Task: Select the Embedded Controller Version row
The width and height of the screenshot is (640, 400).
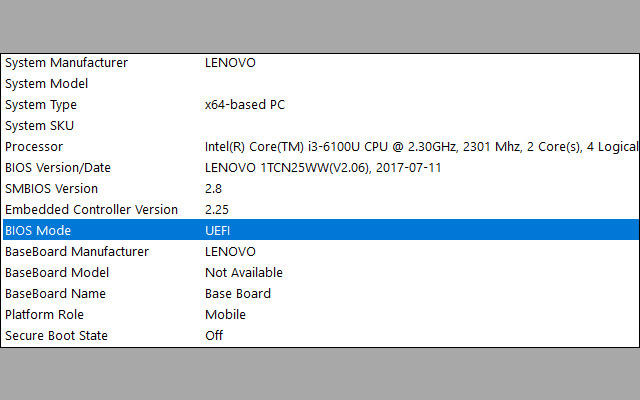Action: point(321,210)
